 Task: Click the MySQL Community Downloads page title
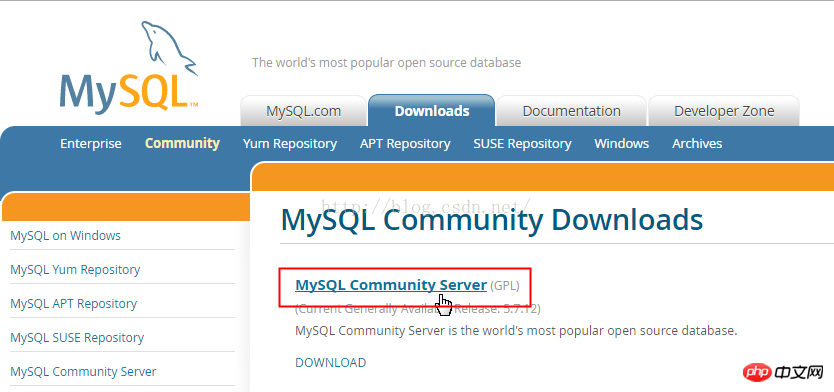pyautogui.click(x=491, y=220)
